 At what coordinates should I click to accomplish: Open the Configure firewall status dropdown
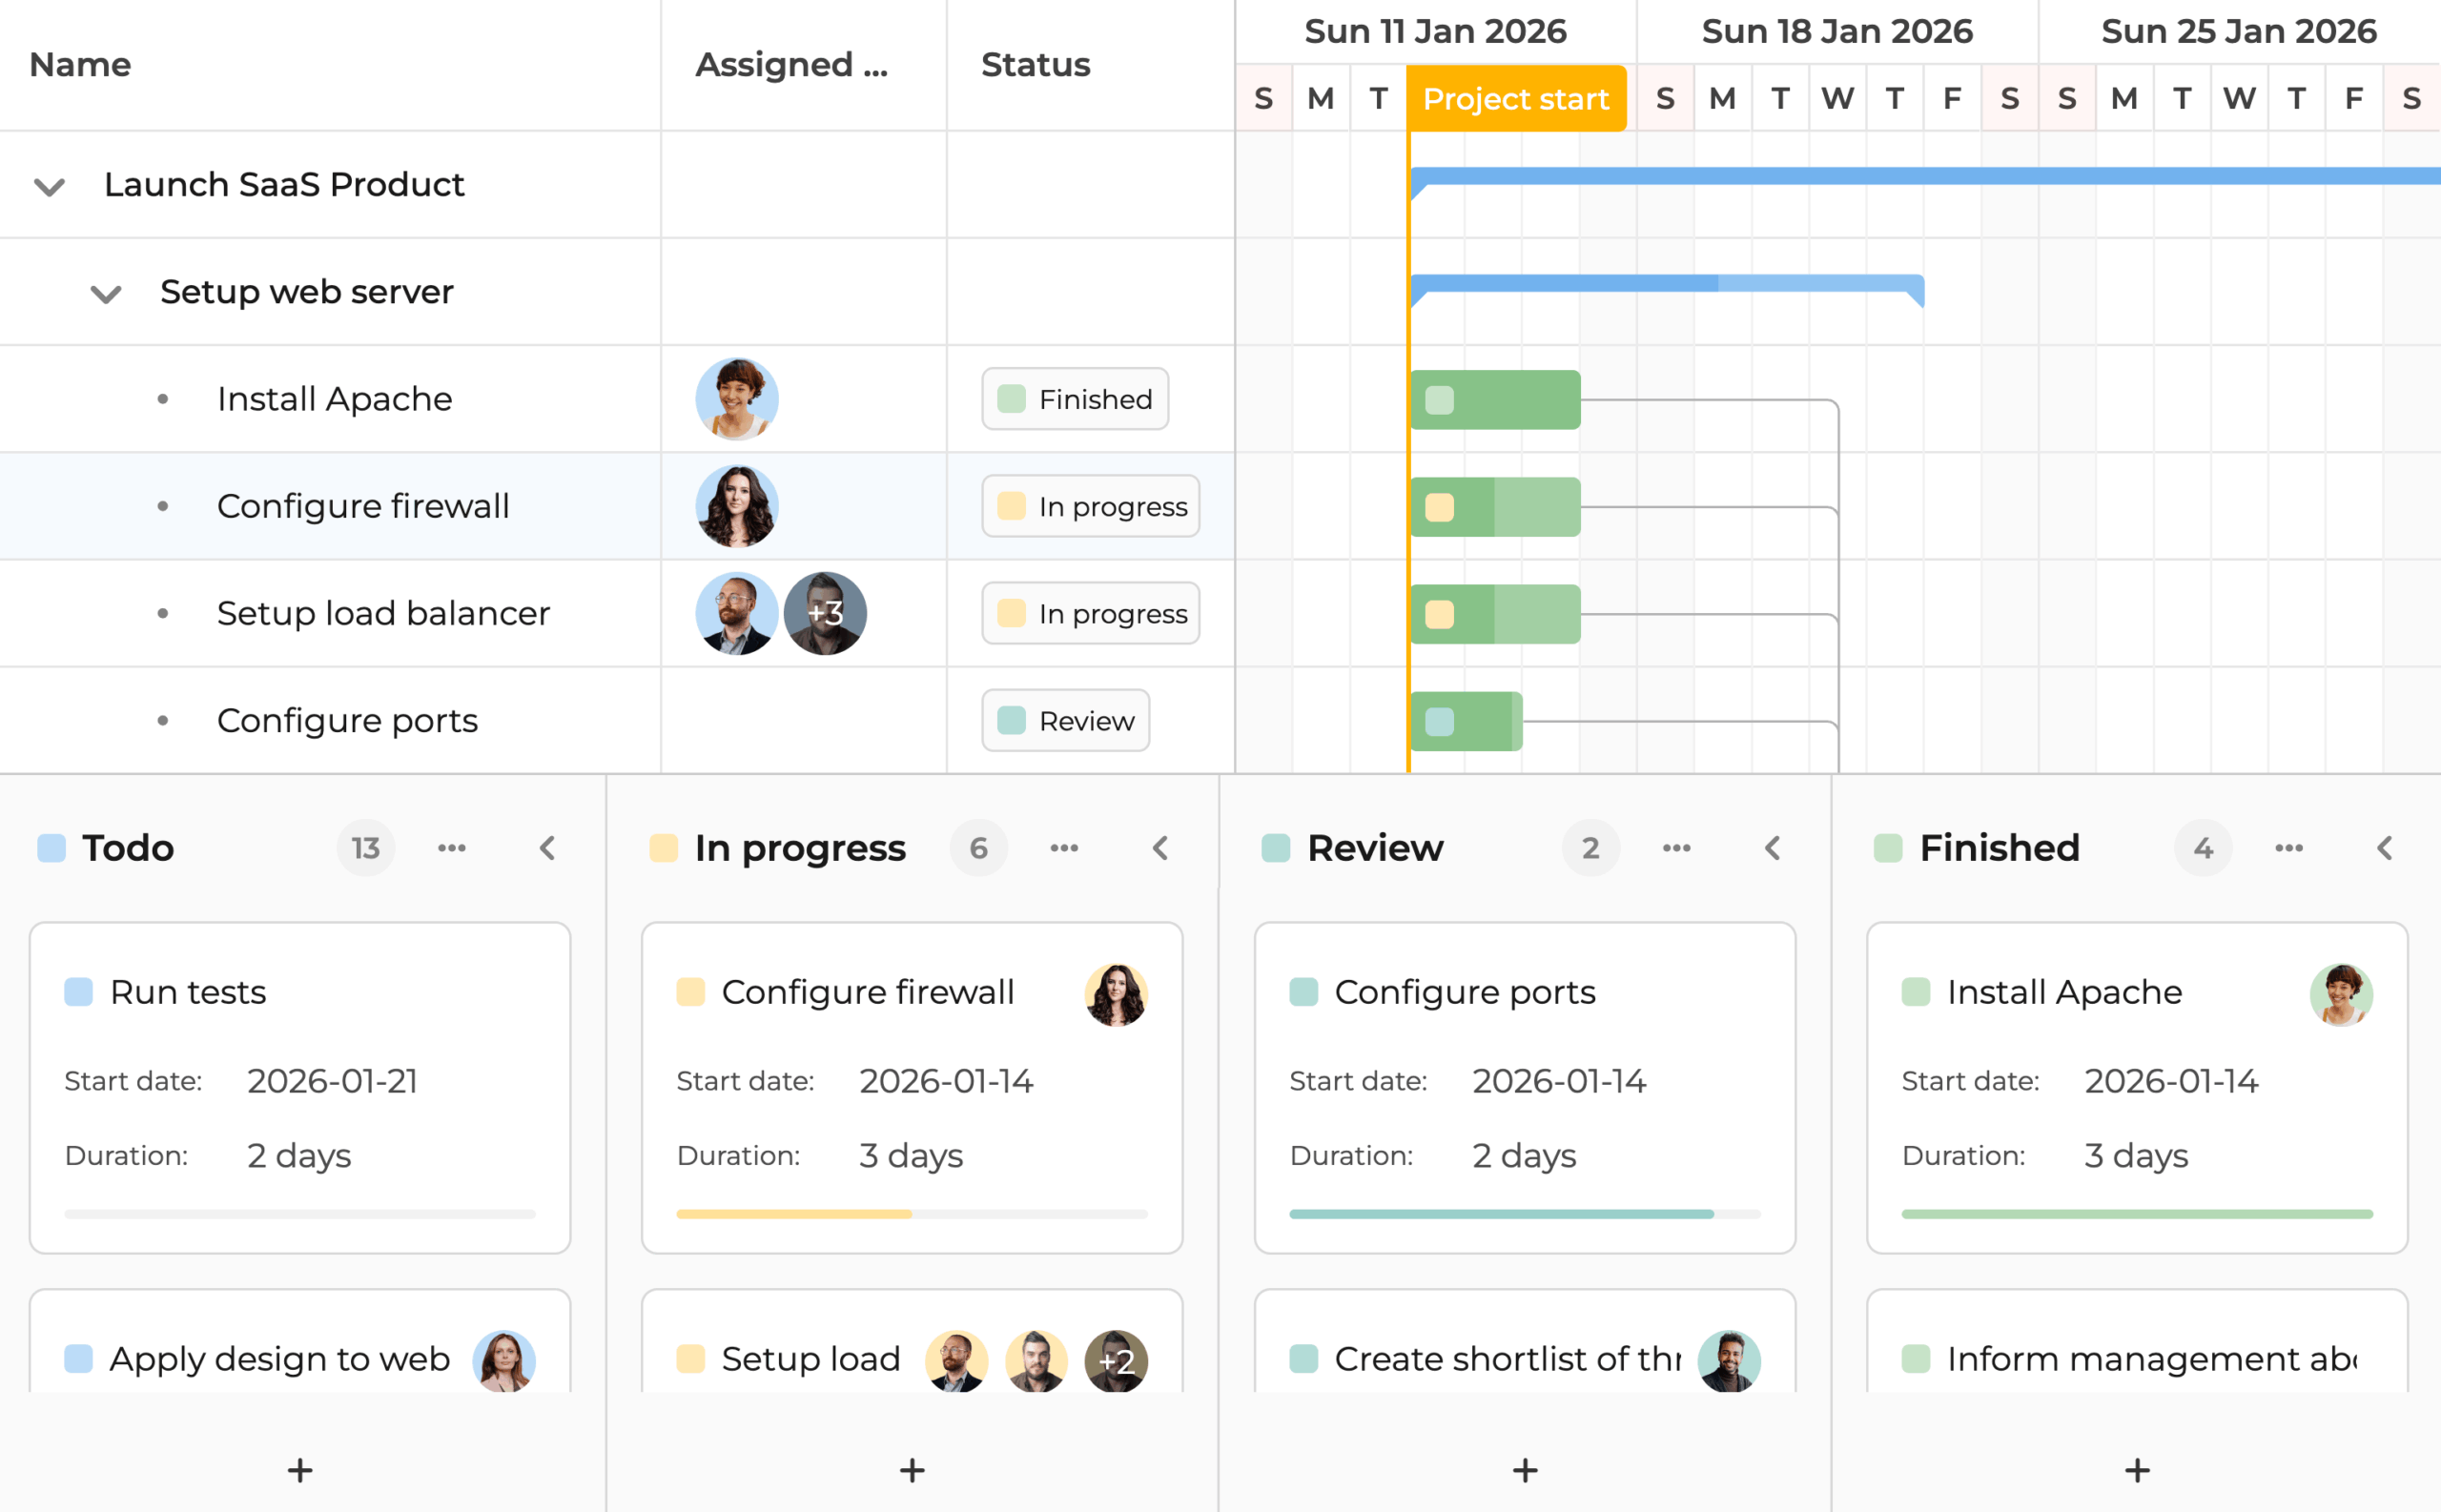pyautogui.click(x=1090, y=506)
